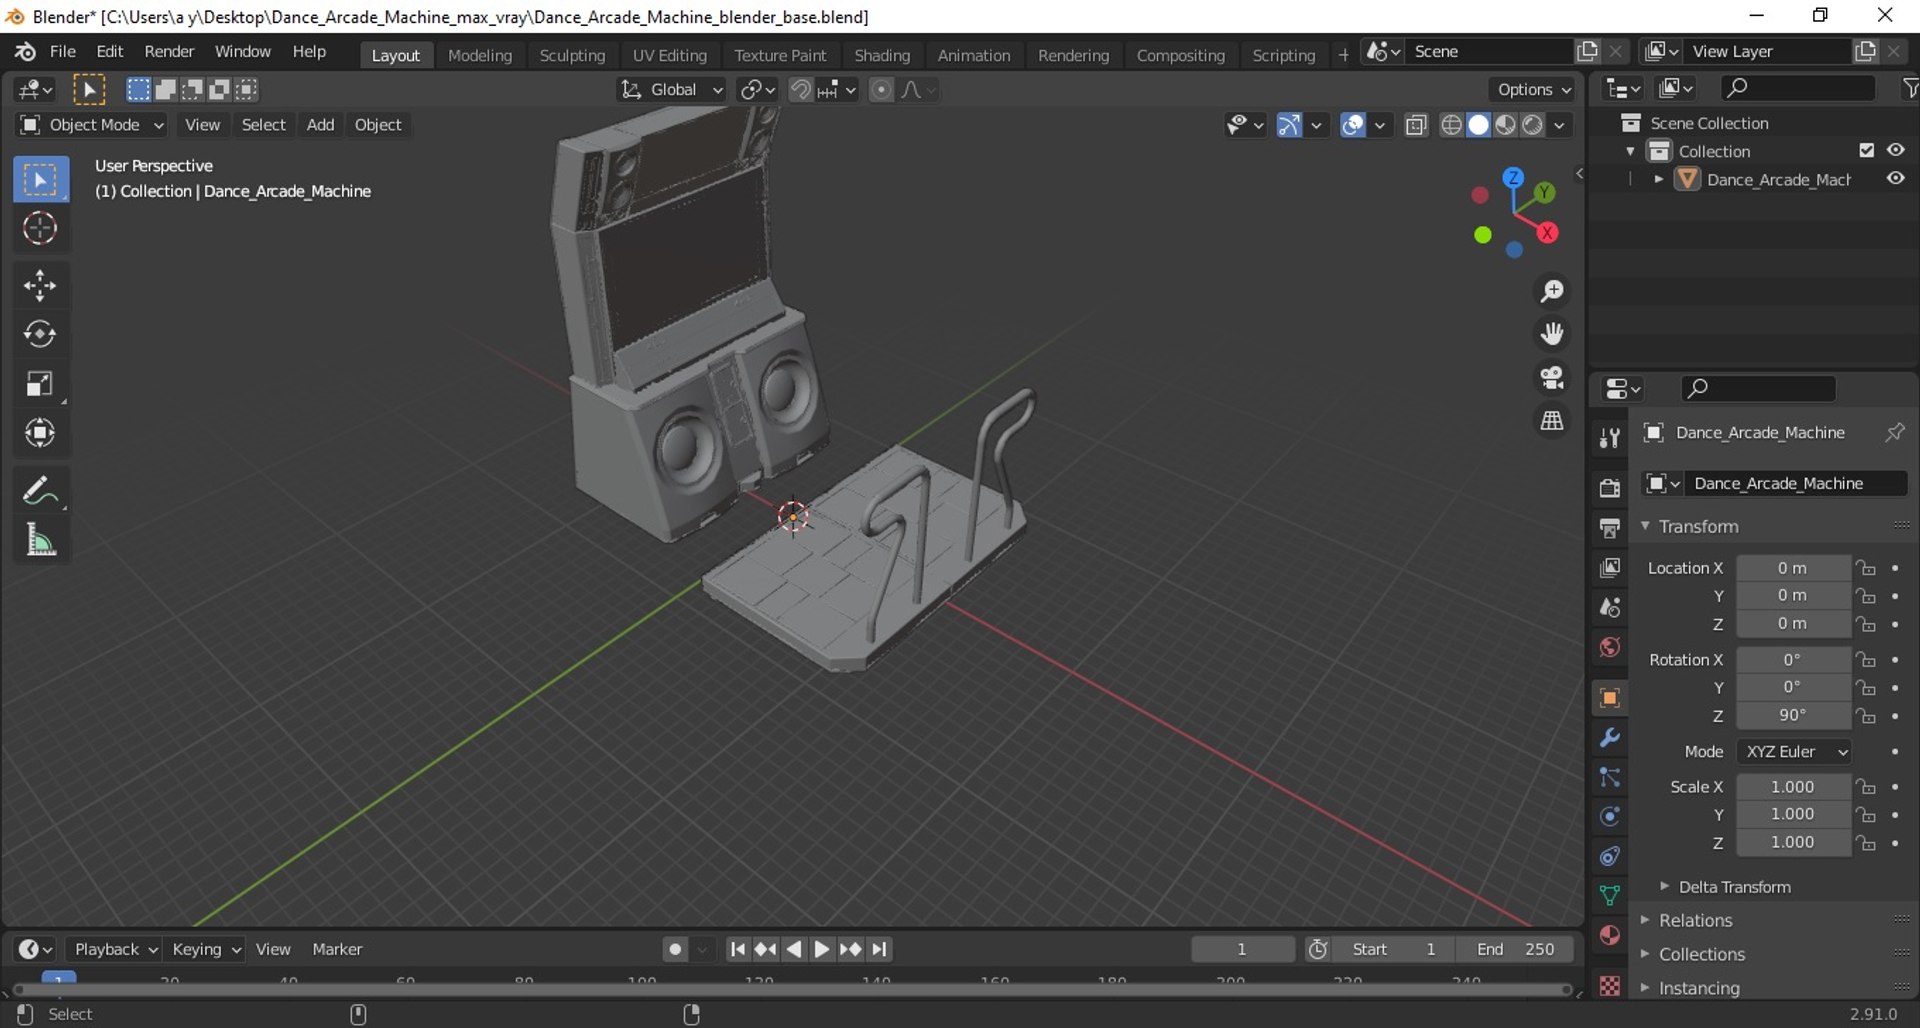Switch to rendered viewport shading

point(1532,125)
